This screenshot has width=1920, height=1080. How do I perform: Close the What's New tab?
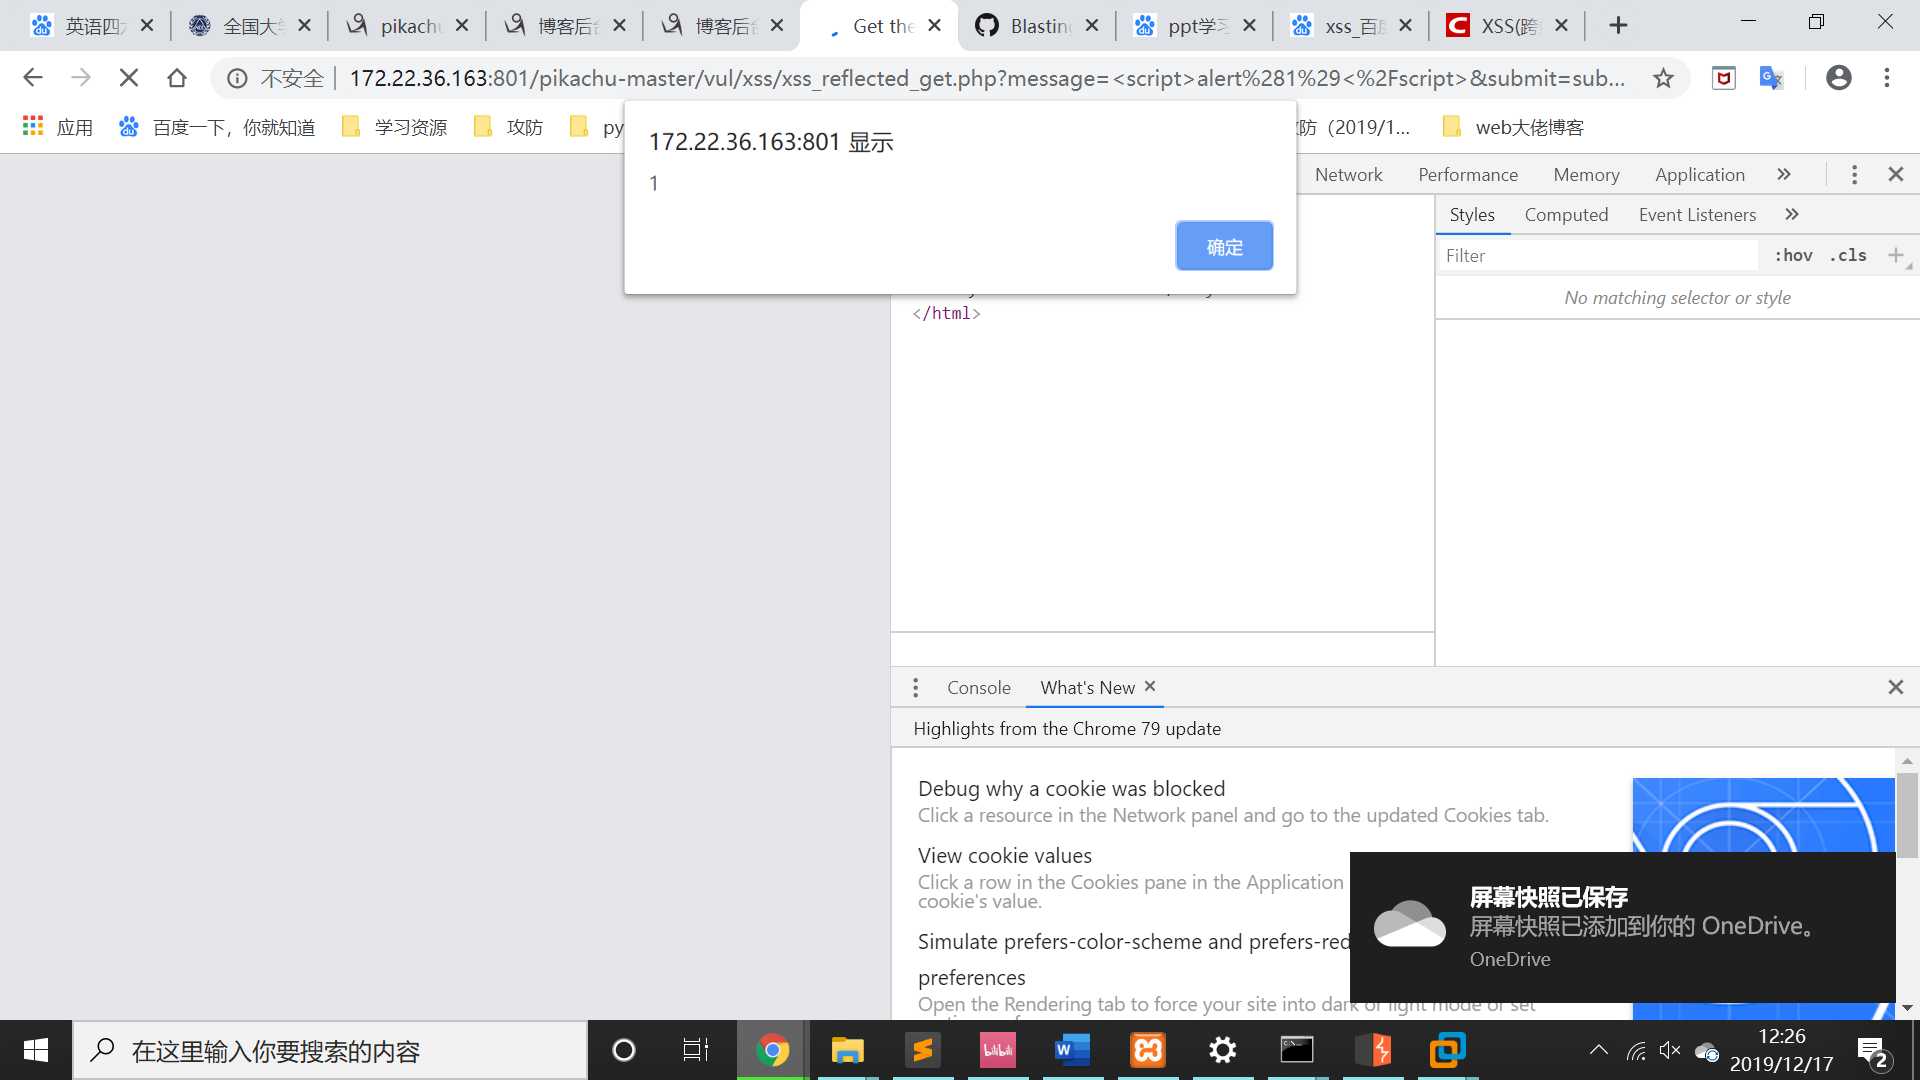pyautogui.click(x=1147, y=686)
